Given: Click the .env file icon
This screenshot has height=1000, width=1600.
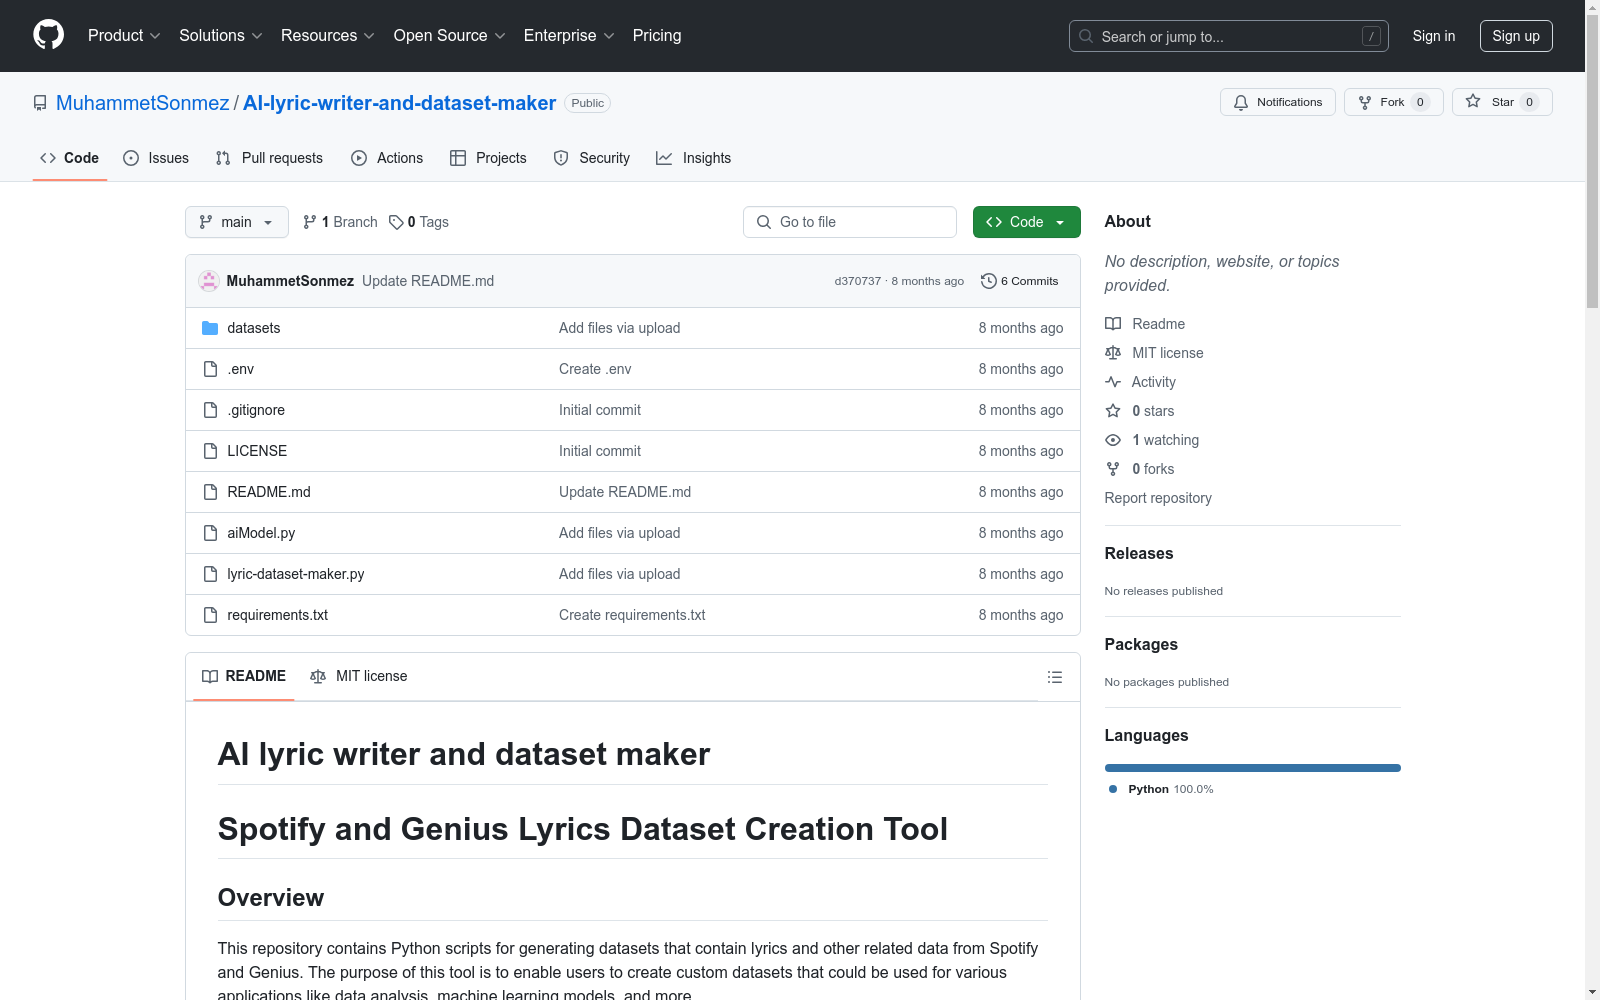Looking at the screenshot, I should coord(210,369).
